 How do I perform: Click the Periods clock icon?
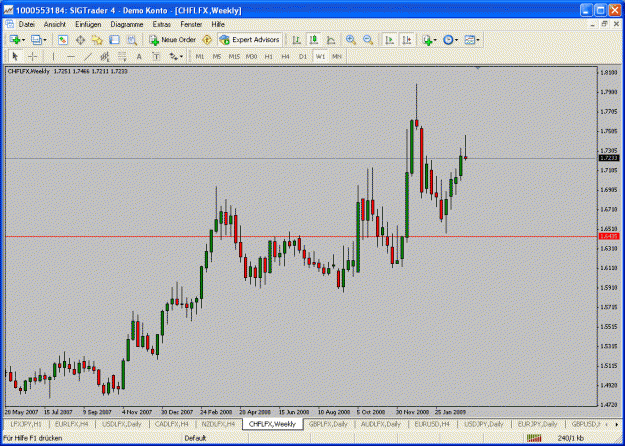448,40
